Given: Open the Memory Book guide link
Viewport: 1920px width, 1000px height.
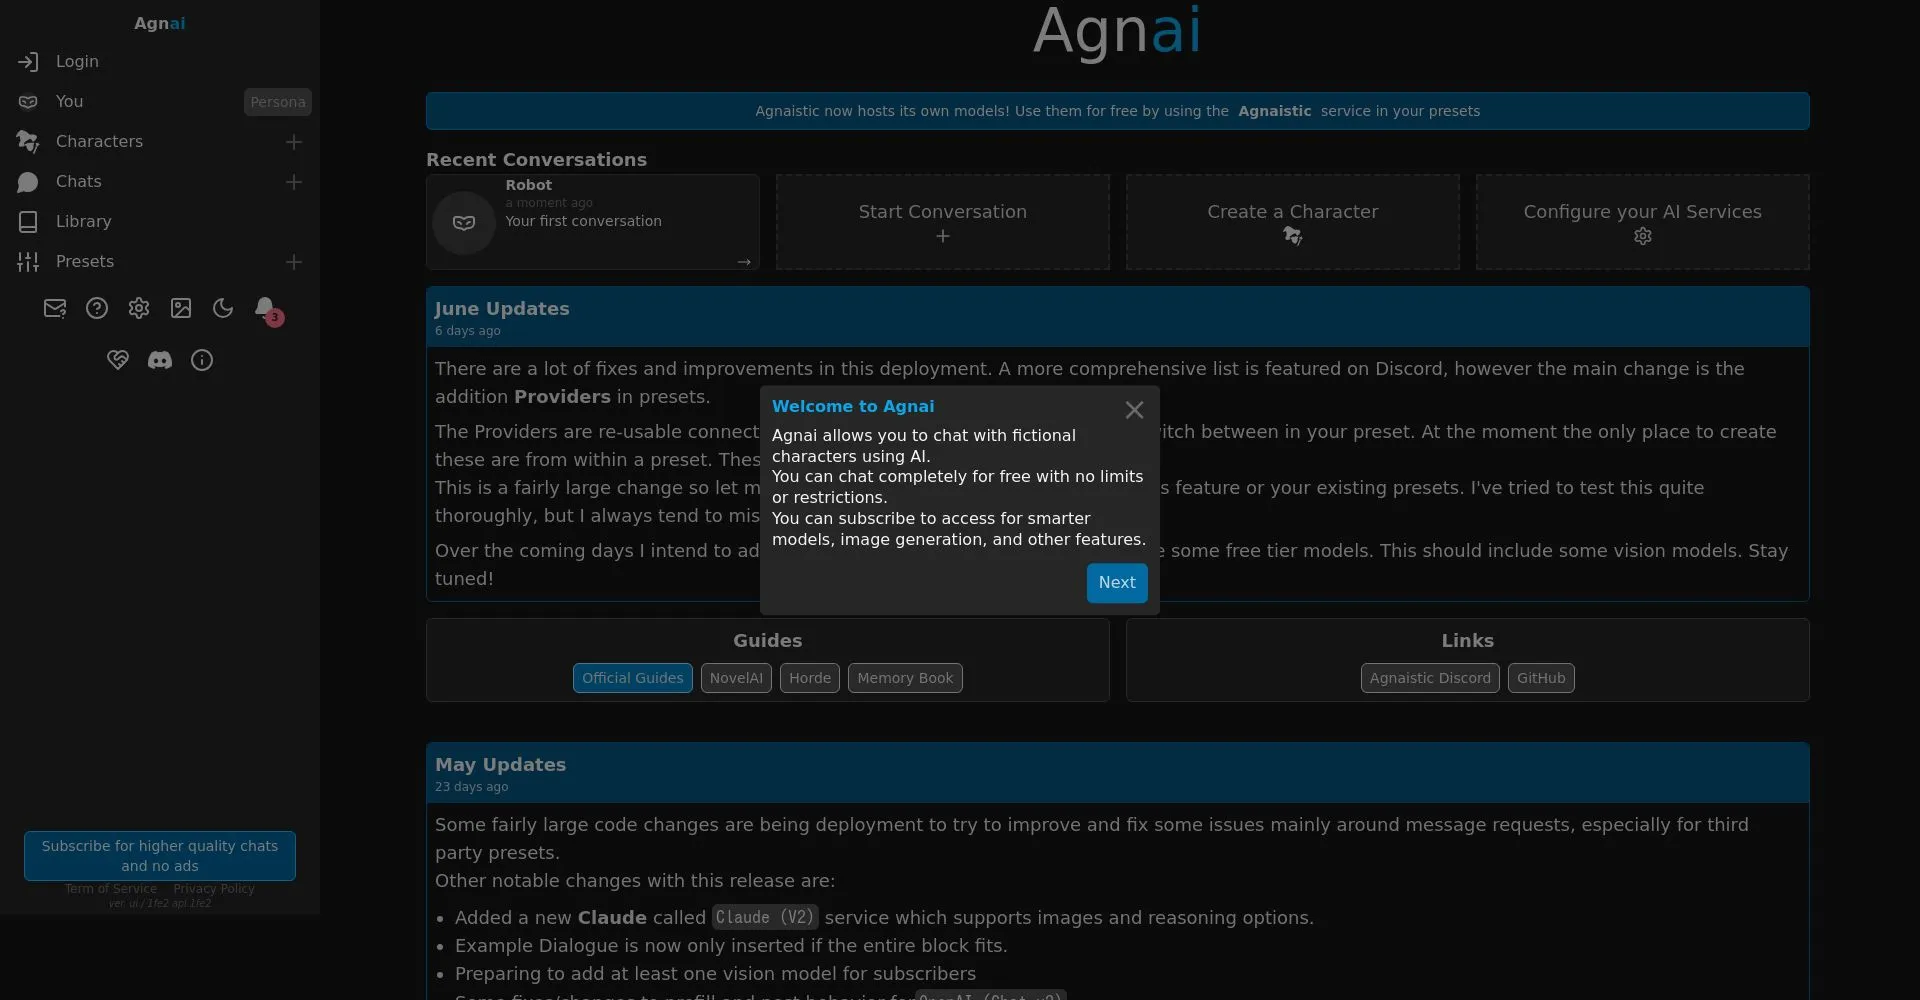Looking at the screenshot, I should pos(905,678).
